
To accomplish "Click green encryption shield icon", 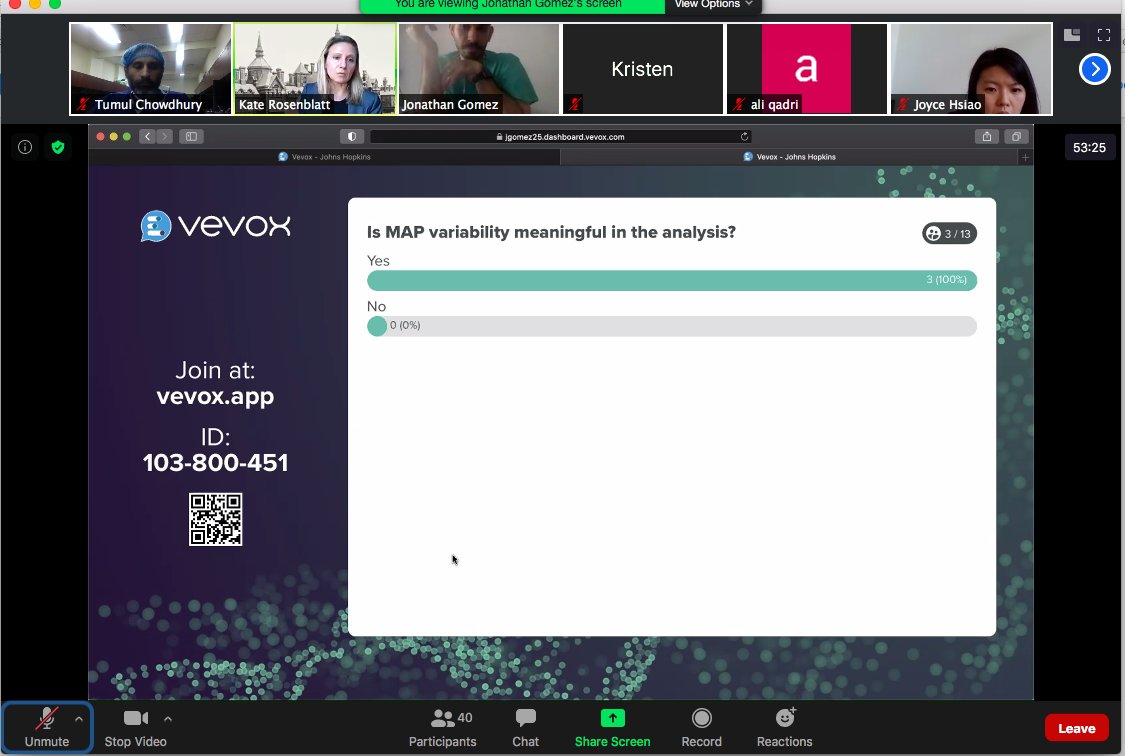I will [x=58, y=147].
